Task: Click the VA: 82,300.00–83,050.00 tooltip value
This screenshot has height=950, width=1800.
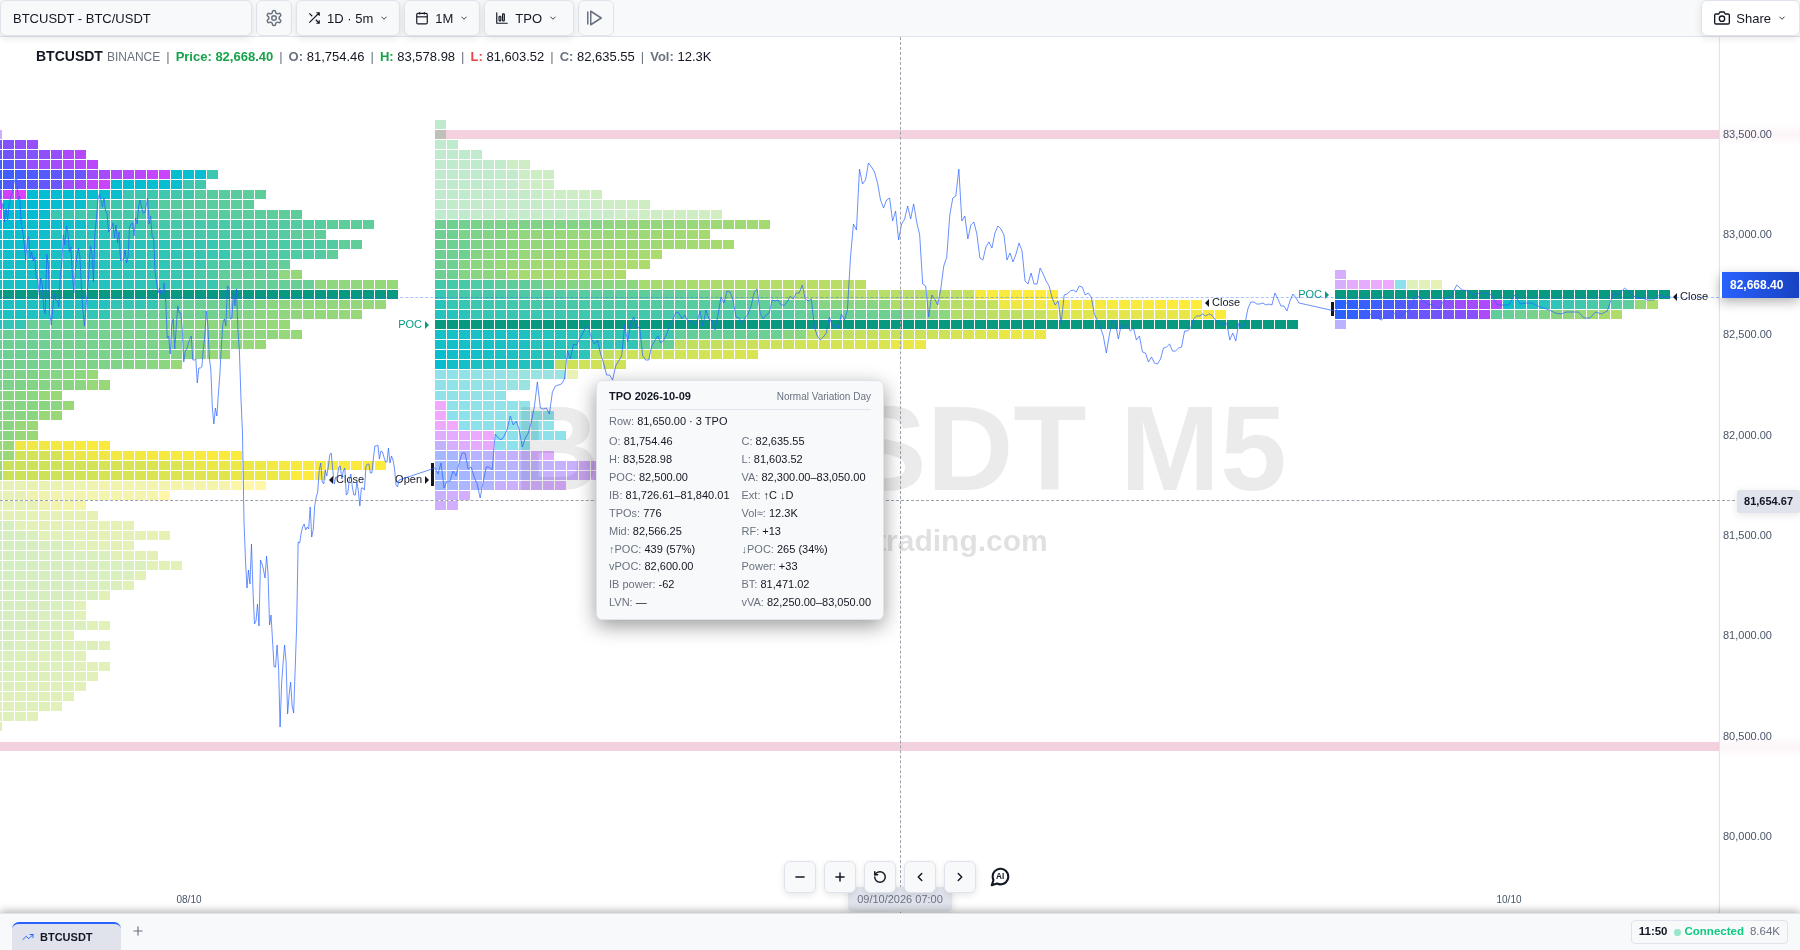Action: coord(804,477)
